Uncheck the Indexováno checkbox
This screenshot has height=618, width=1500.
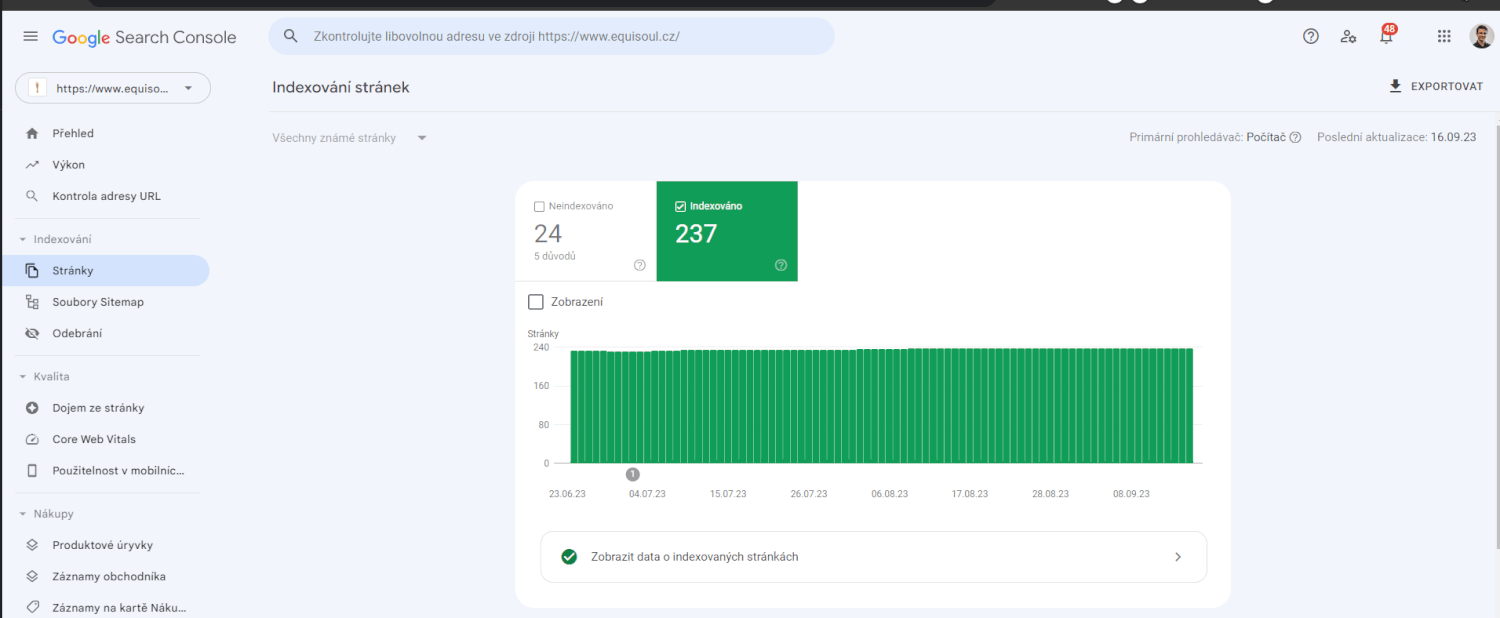[x=681, y=207]
